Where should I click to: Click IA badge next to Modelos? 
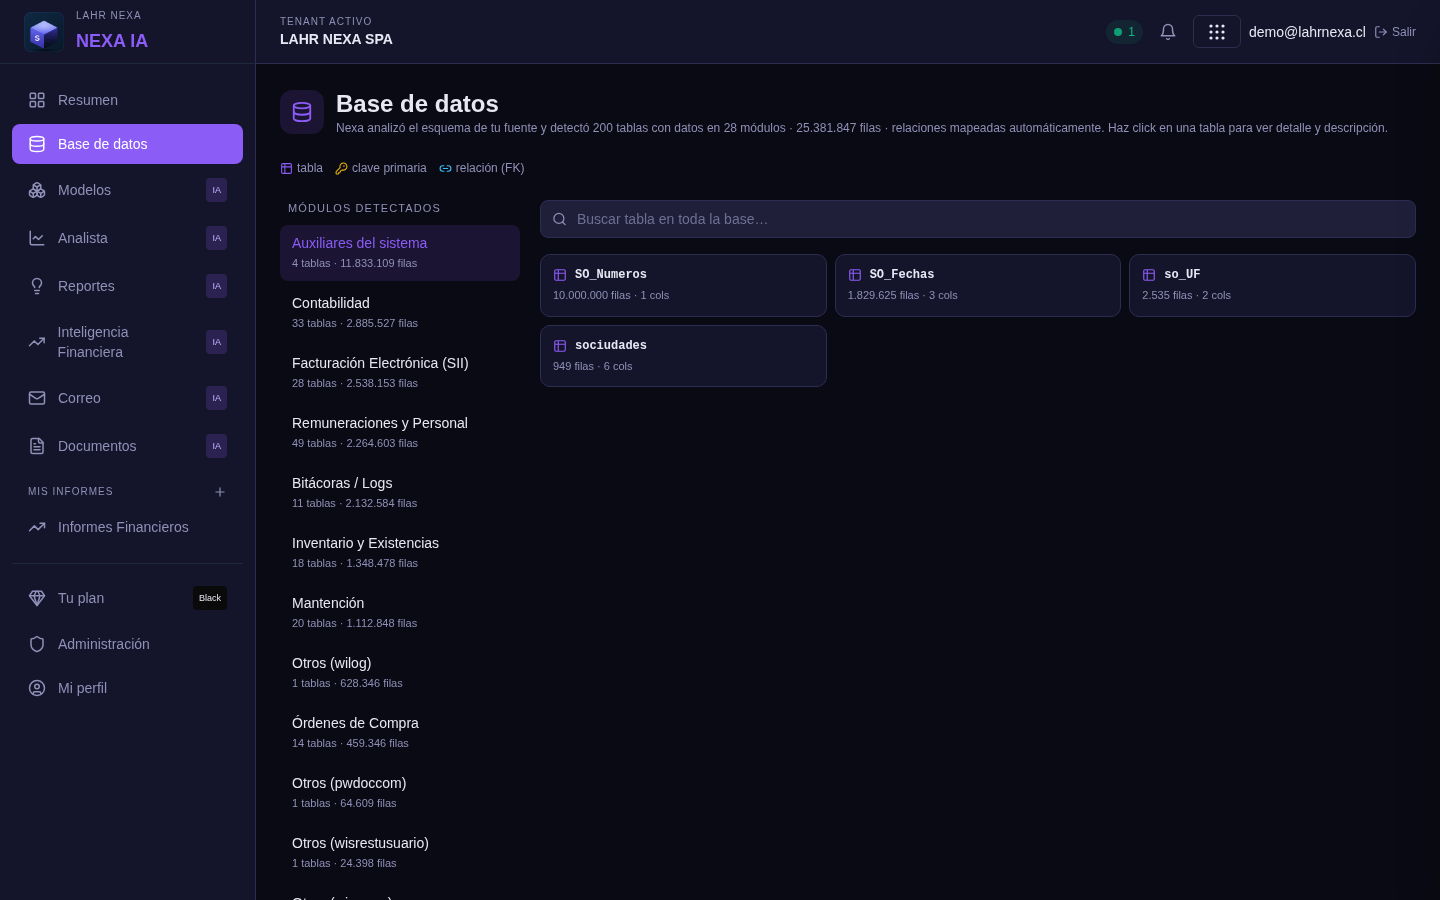216,190
